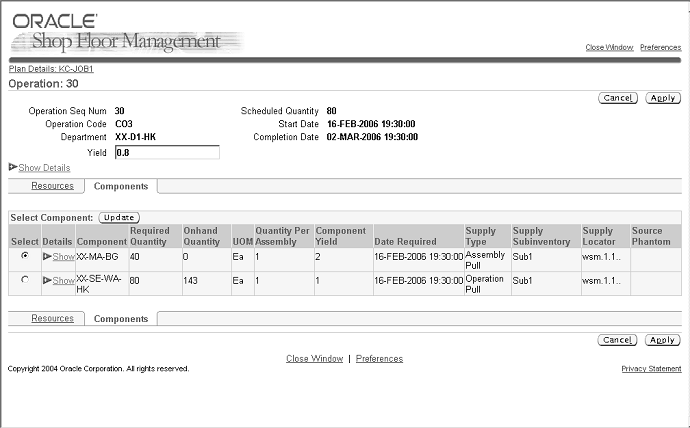Open the Privacy Statement link
This screenshot has height=428, width=690.
tap(651, 369)
